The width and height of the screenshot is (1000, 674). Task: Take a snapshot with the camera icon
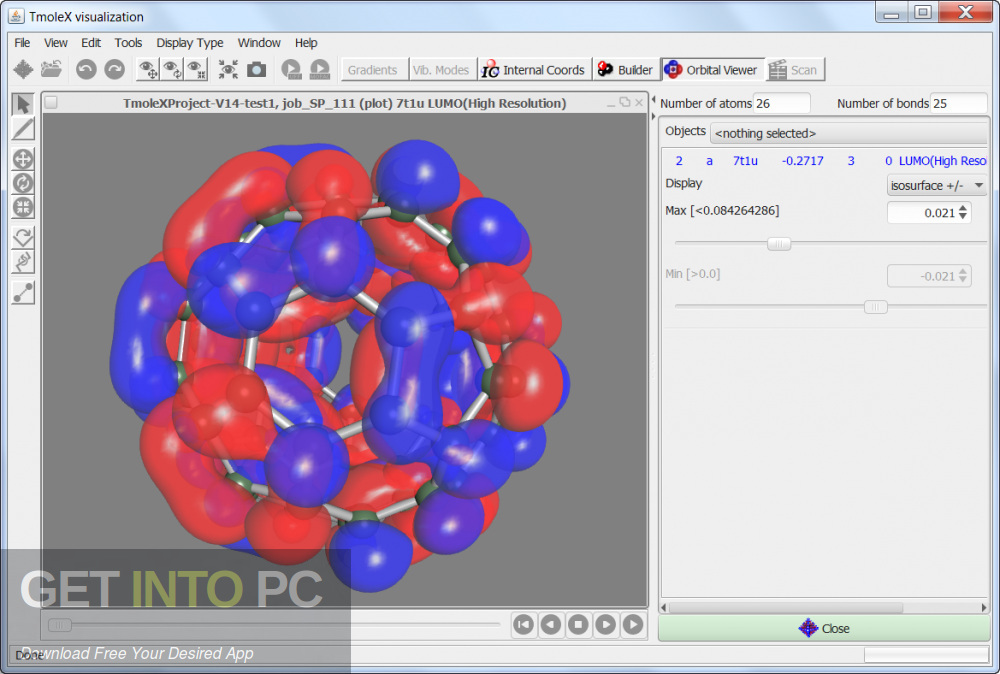pyautogui.click(x=256, y=70)
